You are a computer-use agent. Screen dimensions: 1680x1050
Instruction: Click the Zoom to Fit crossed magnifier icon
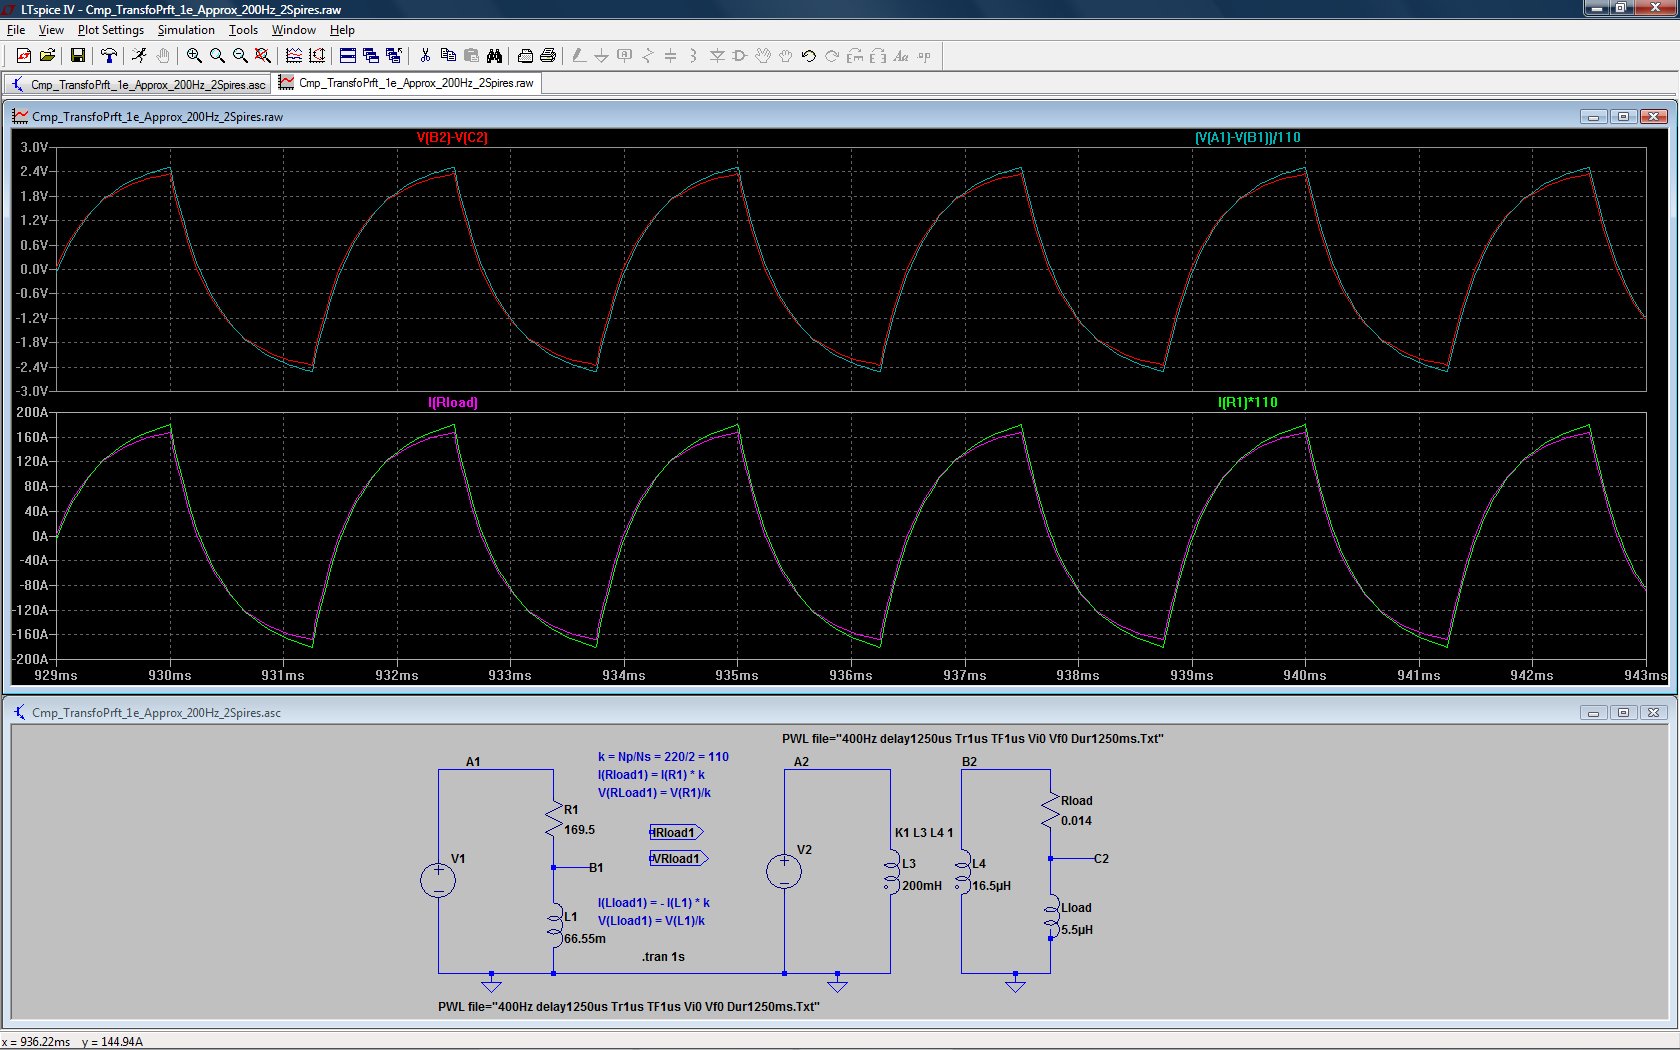pos(262,56)
